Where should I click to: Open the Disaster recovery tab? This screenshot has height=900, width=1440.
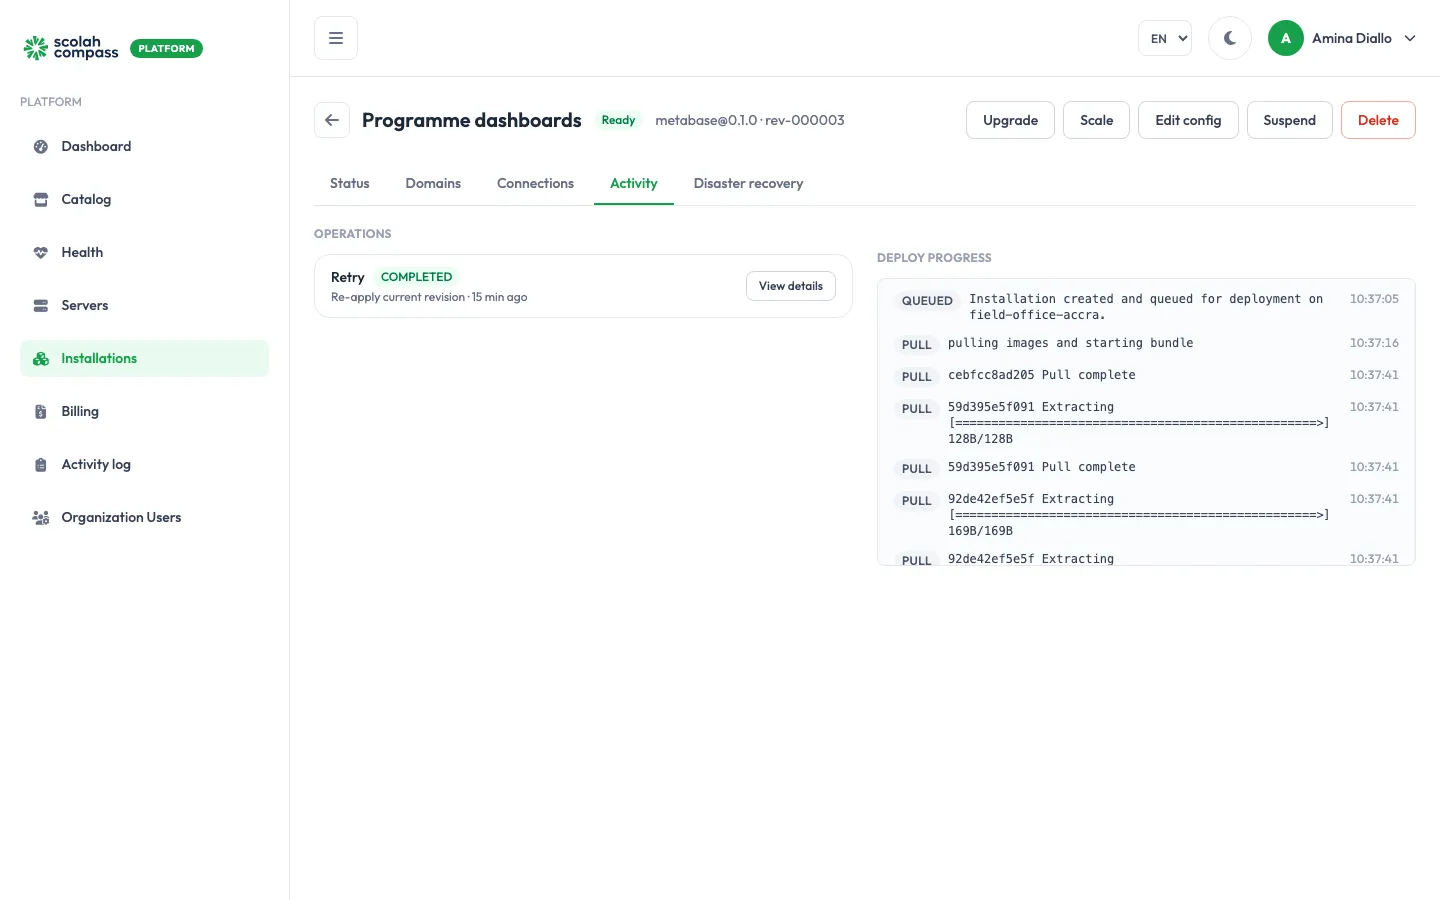(748, 184)
